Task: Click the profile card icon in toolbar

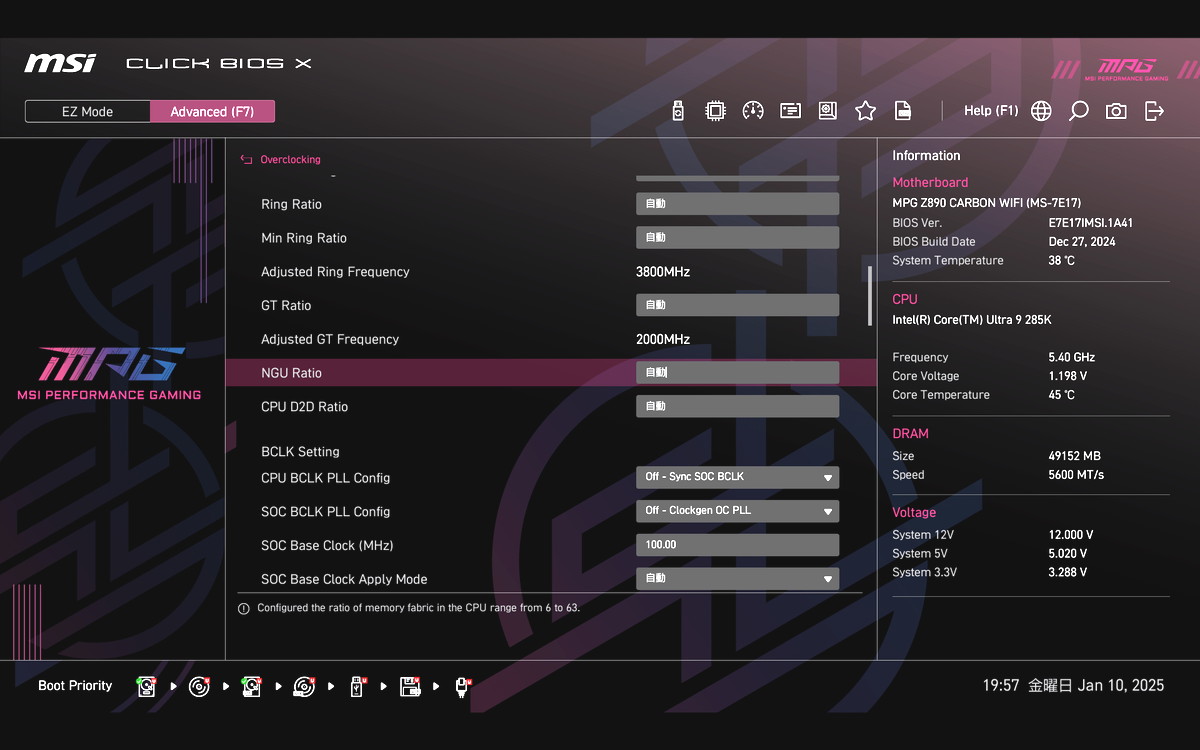Action: pos(791,111)
